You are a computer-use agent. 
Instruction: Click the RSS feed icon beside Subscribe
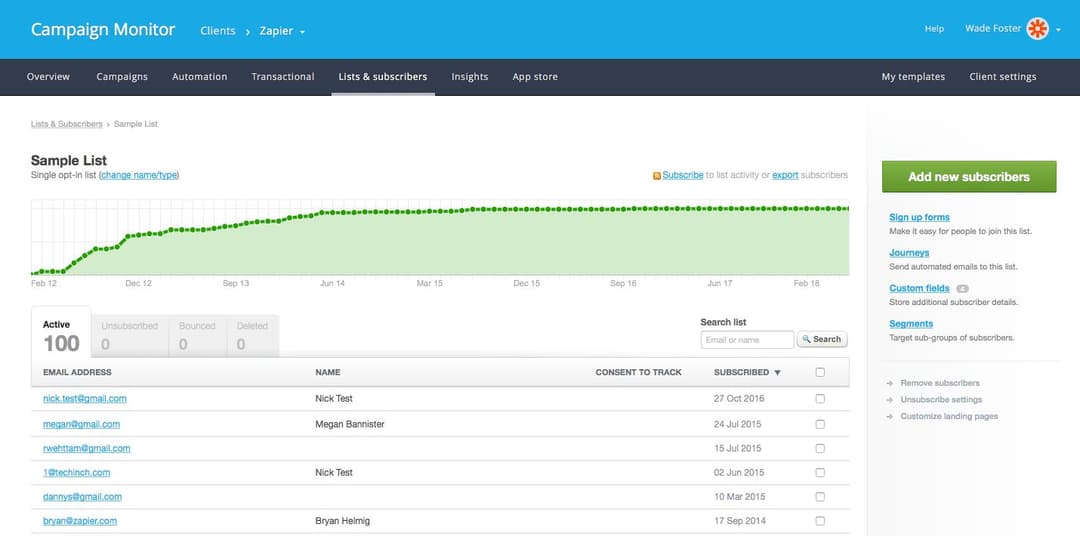tap(657, 176)
